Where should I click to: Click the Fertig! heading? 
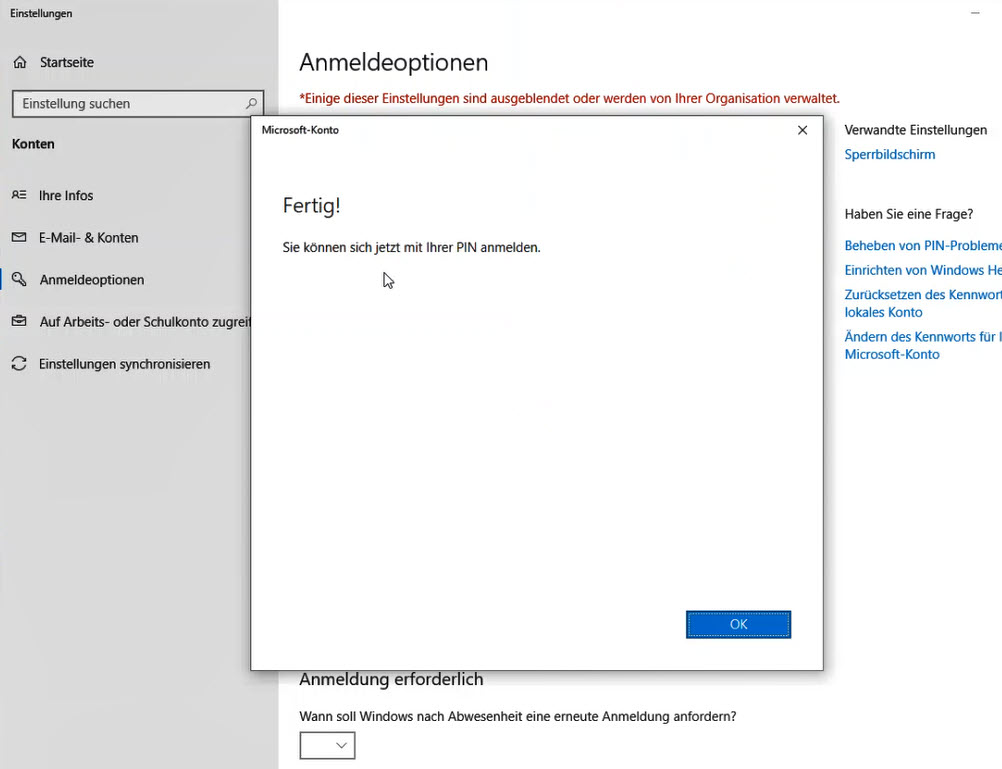tap(311, 205)
